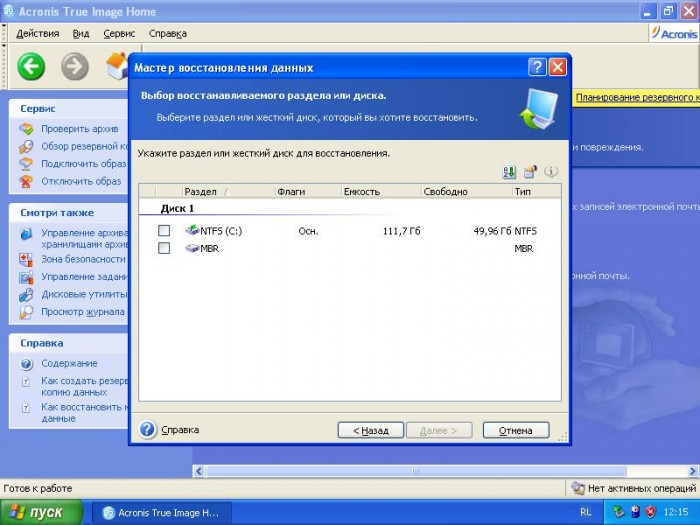Click the Home house toolbar icon

(x=117, y=66)
